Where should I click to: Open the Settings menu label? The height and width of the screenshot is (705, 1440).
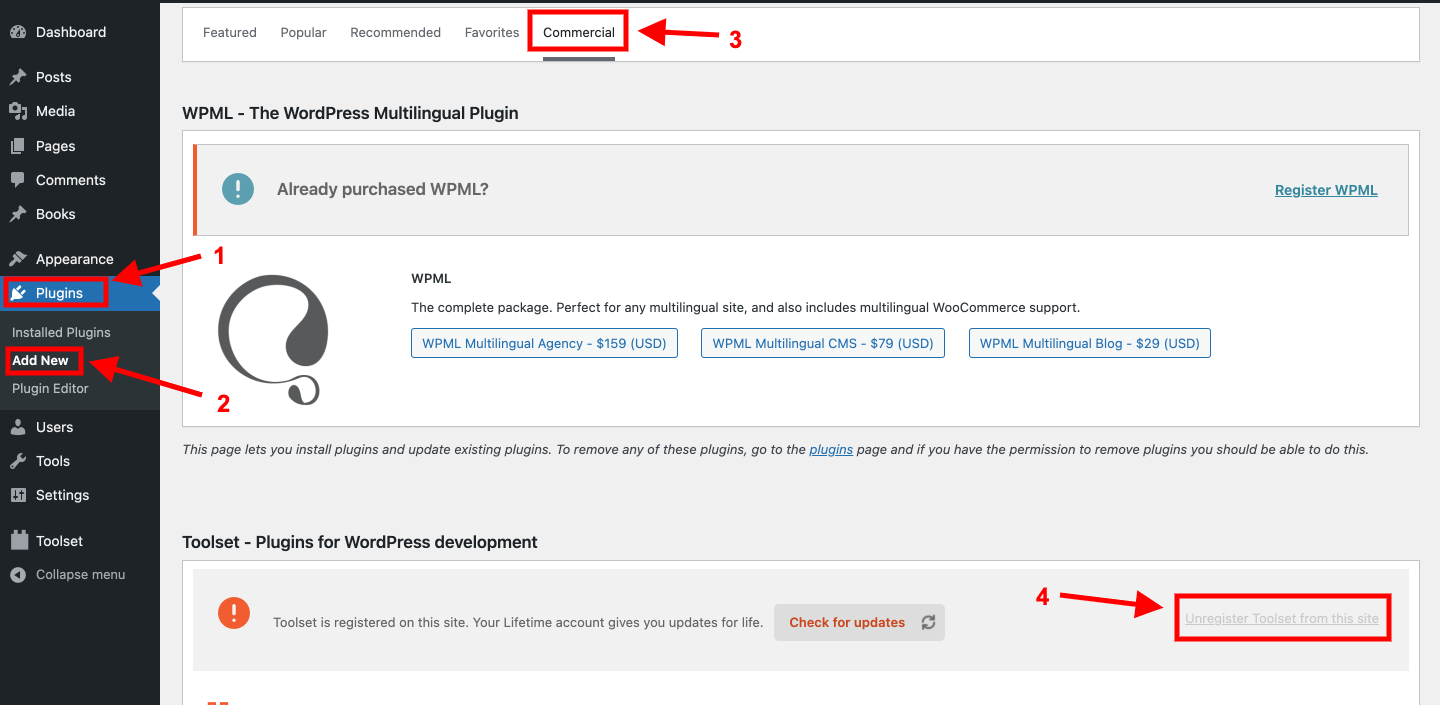click(x=63, y=495)
